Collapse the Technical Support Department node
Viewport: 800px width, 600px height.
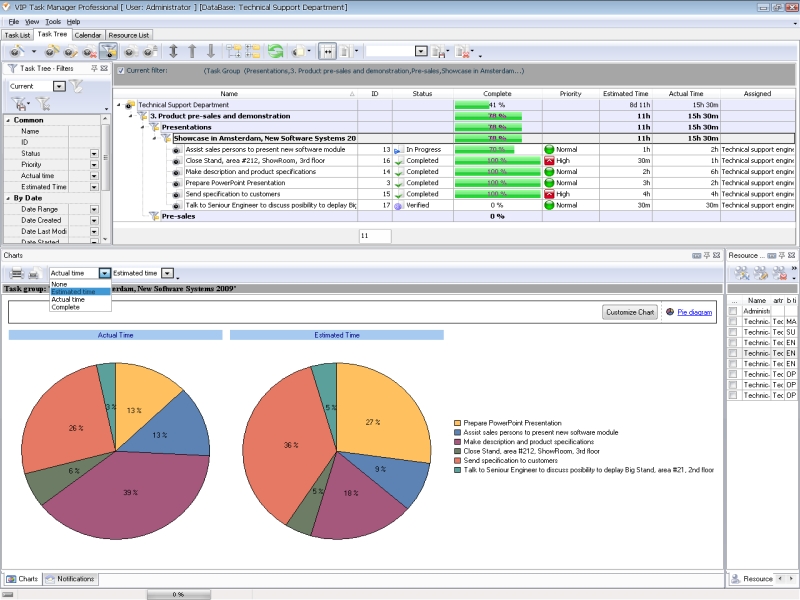click(119, 105)
